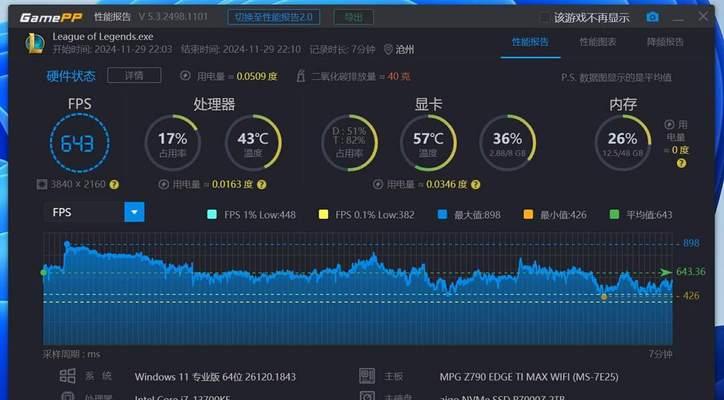Click the MPG Z790 EDGE TI MAX WIFI text
The width and height of the screenshot is (724, 400).
[529, 377]
